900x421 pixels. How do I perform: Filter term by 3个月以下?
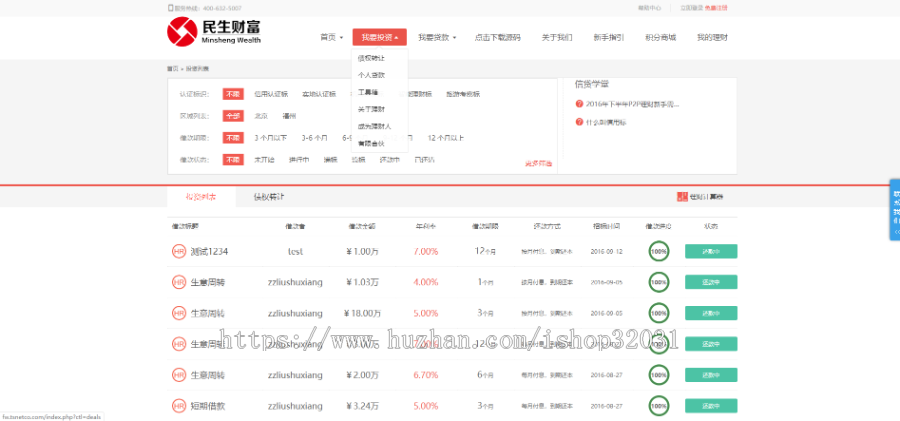271,138
